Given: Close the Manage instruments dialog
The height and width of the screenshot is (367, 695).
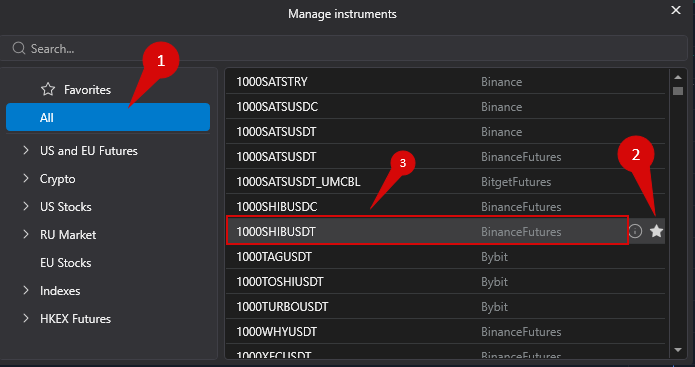Looking at the screenshot, I should [x=676, y=10].
